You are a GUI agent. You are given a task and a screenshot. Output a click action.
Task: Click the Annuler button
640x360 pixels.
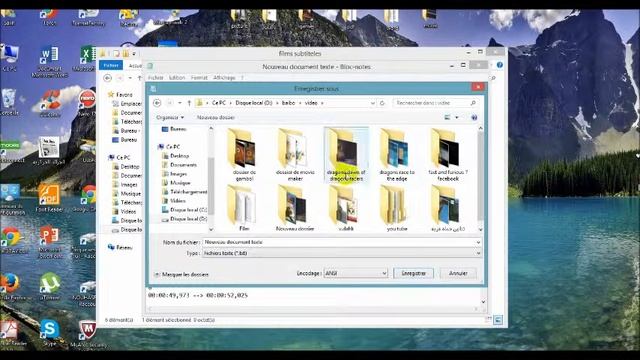coord(458,273)
